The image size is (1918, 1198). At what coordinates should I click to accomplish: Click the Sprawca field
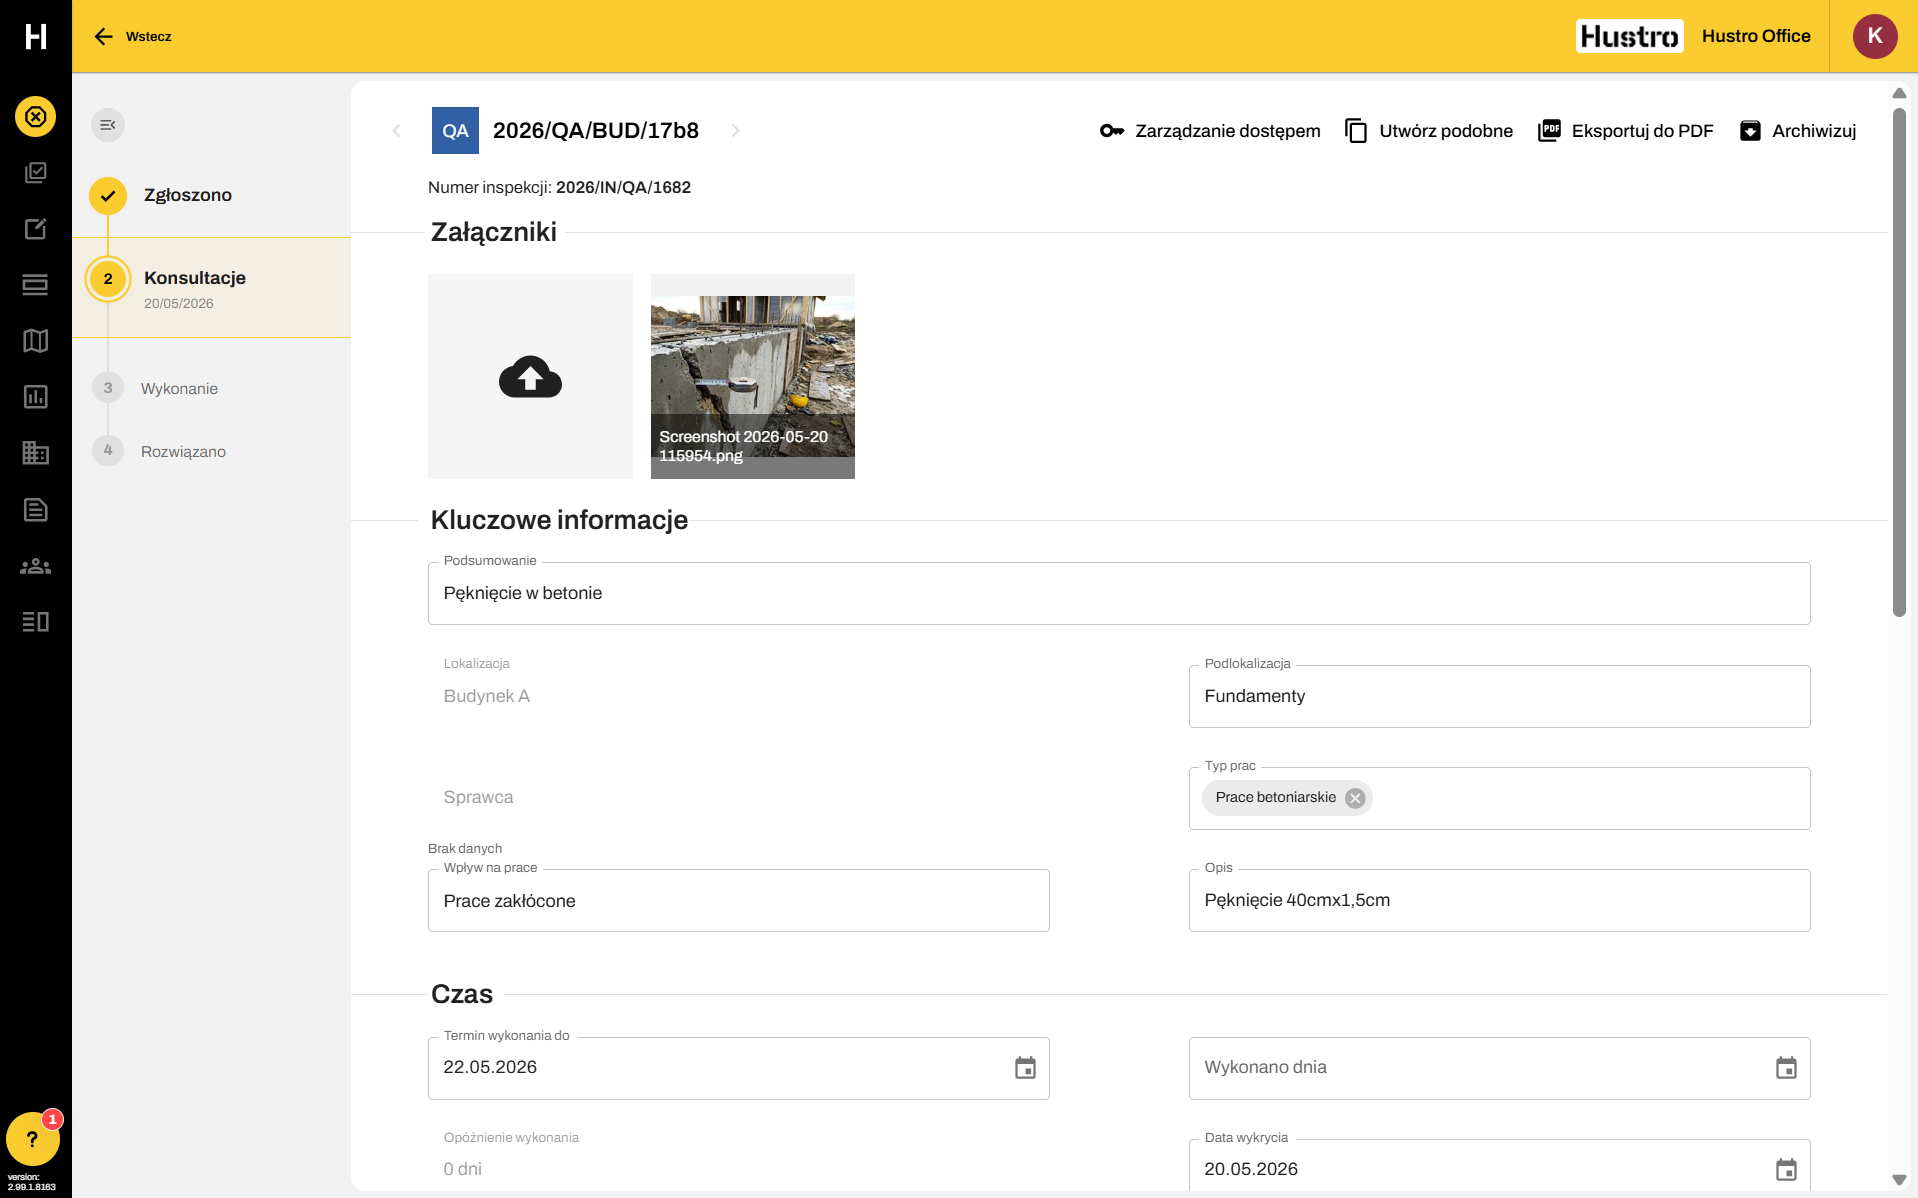pyautogui.click(x=738, y=797)
